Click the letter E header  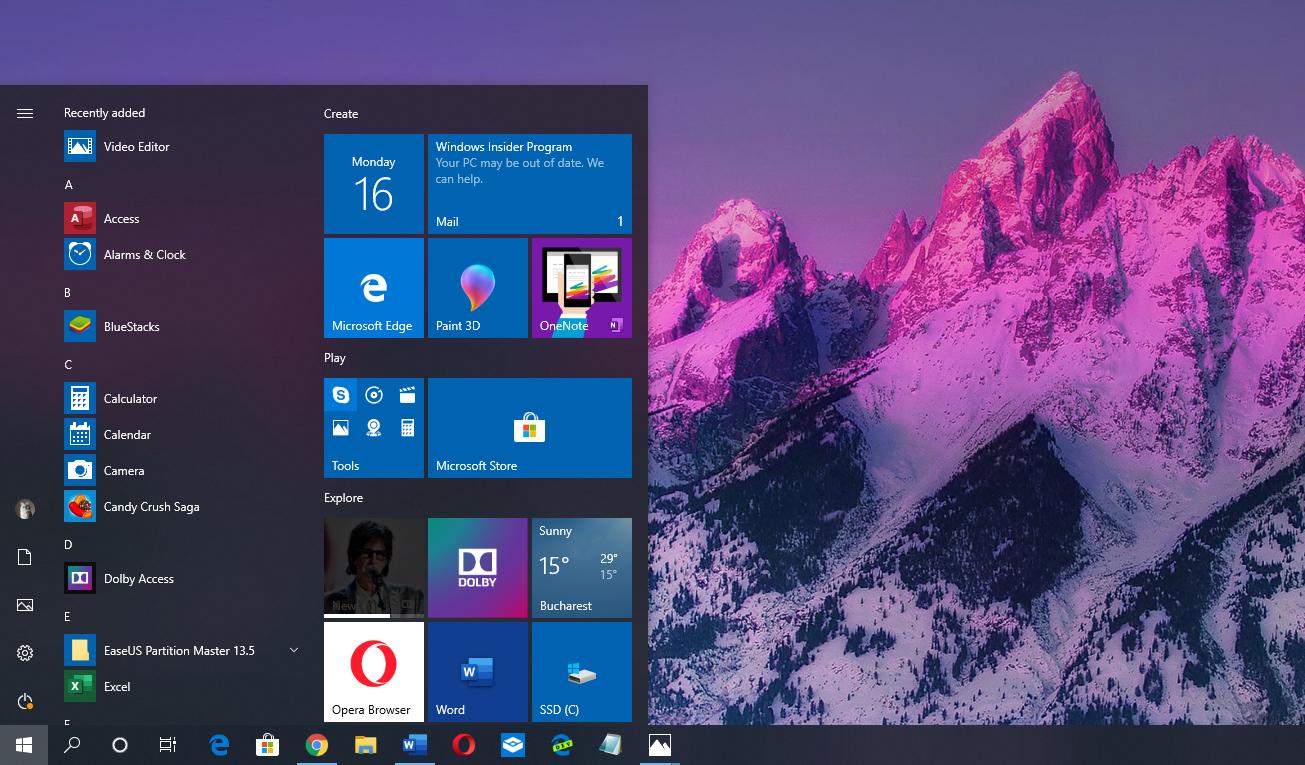coord(67,617)
